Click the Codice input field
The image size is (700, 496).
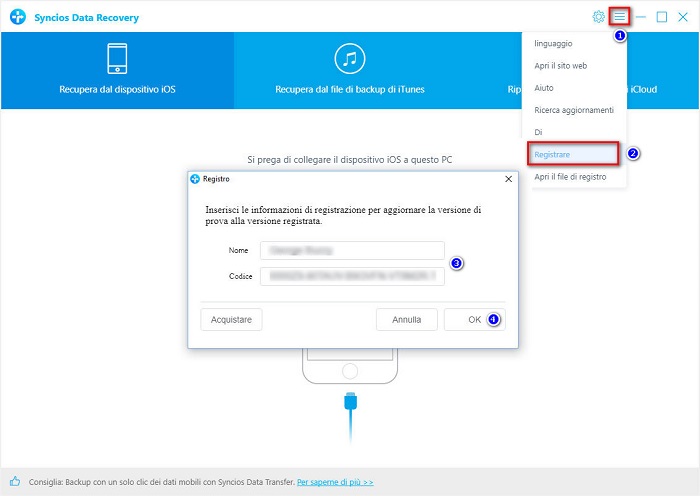[352, 276]
